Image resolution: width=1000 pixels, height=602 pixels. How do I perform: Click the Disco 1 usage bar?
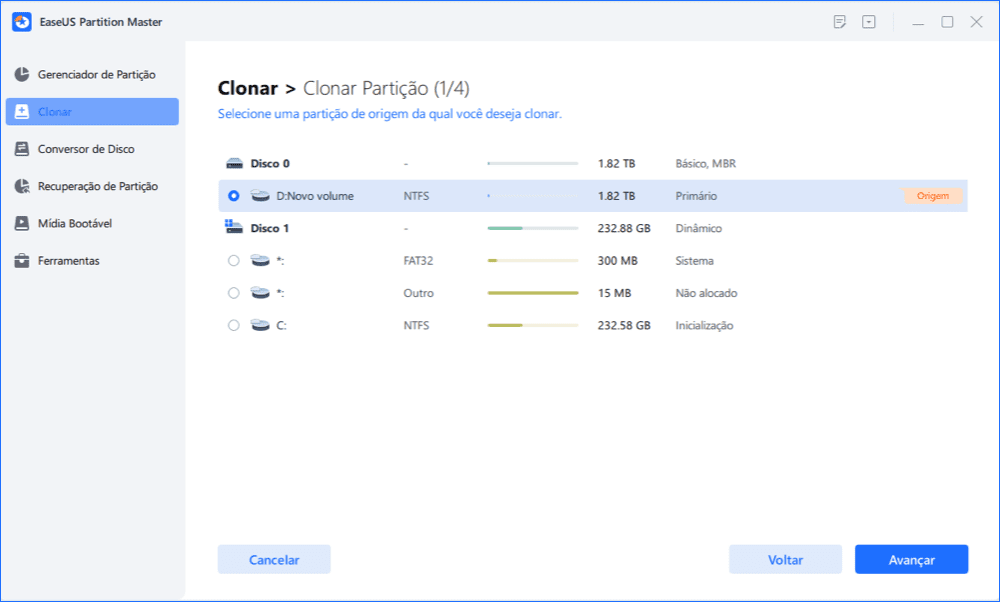[533, 228]
